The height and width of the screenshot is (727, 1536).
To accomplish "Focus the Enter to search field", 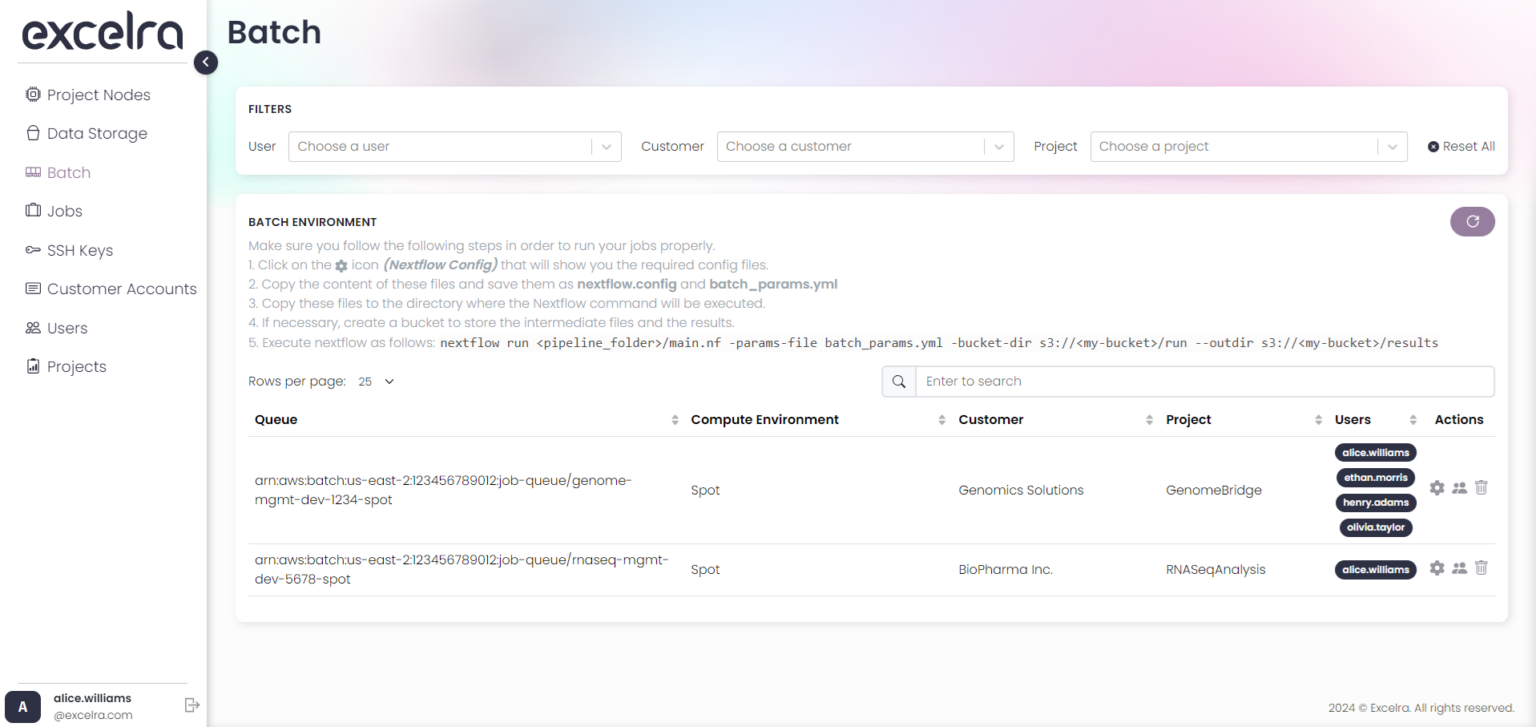I will tap(1204, 381).
